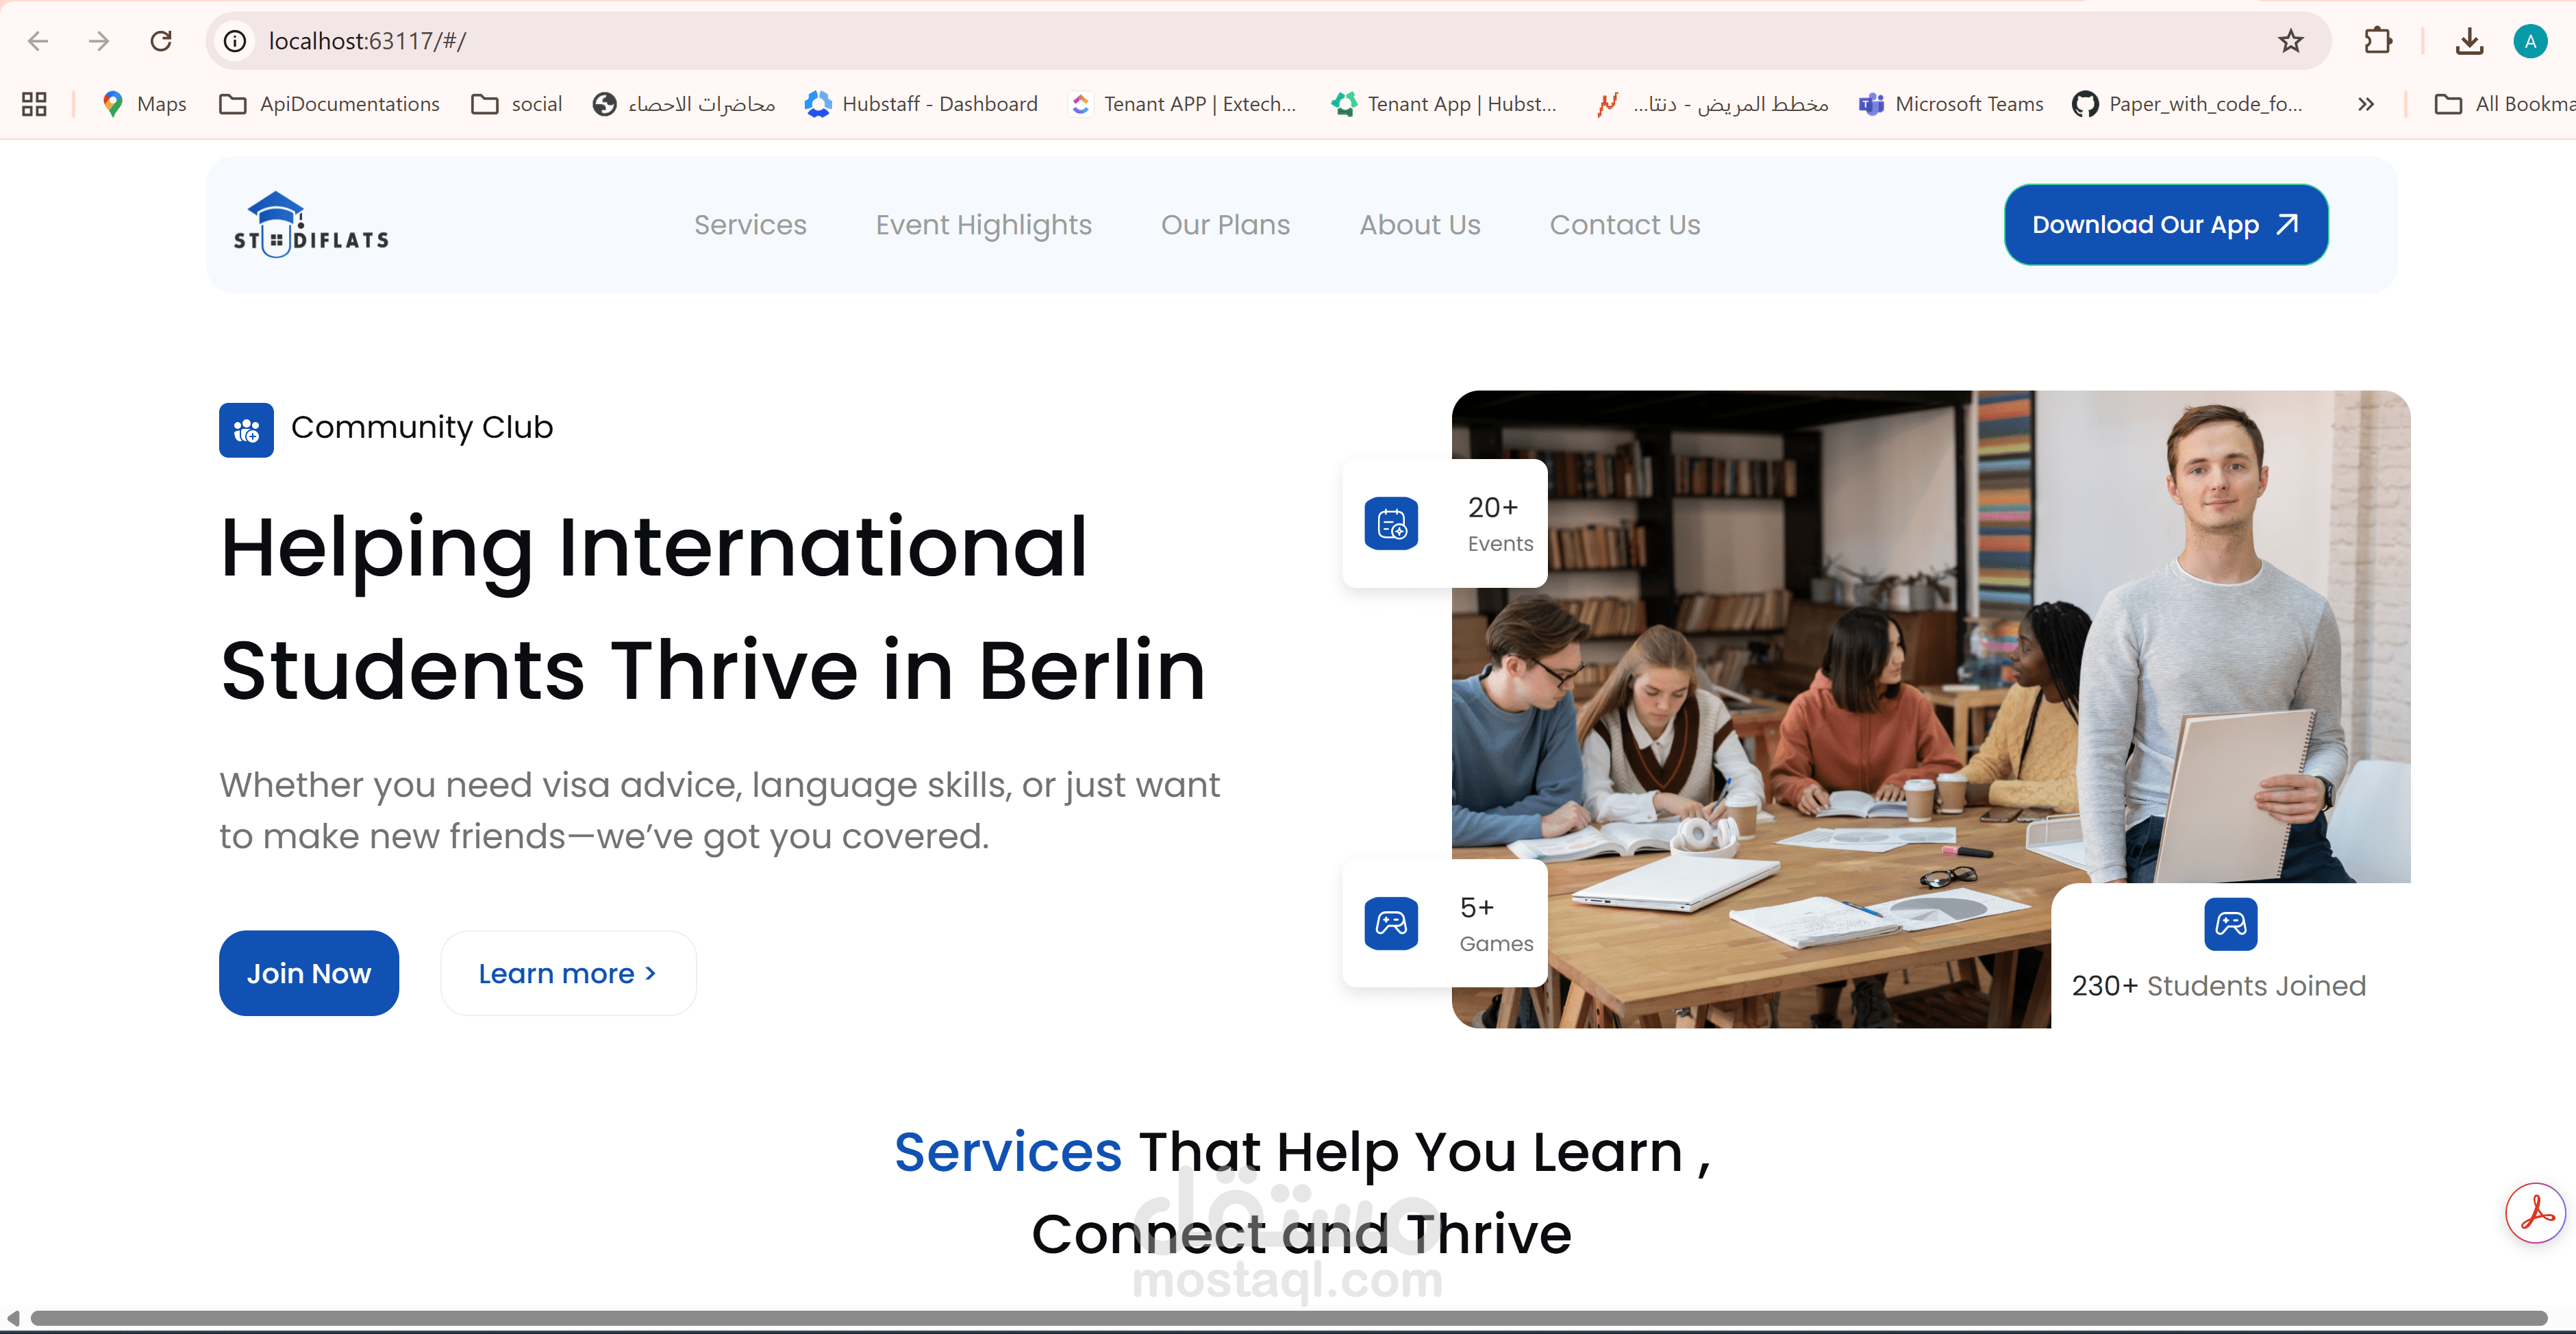Toggle the bookmark star for this page
Image resolution: width=2576 pixels, height=1334 pixels.
point(2290,41)
